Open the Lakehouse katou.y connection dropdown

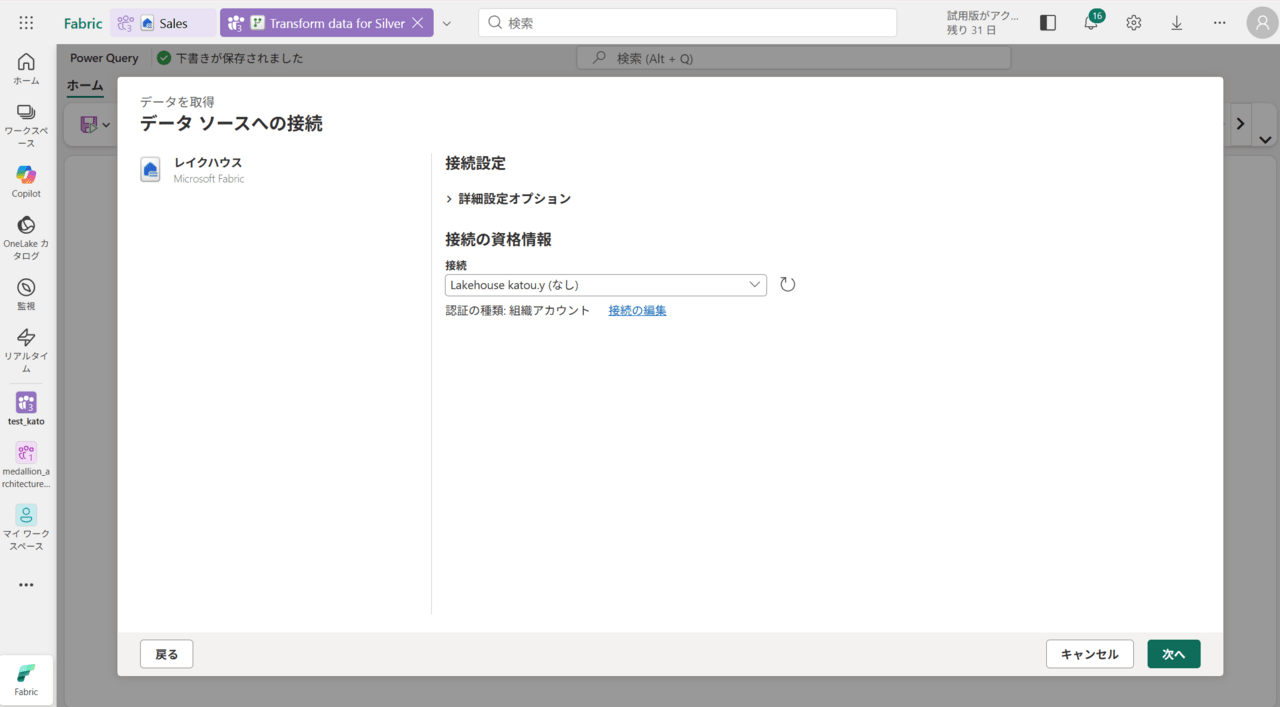(x=605, y=285)
